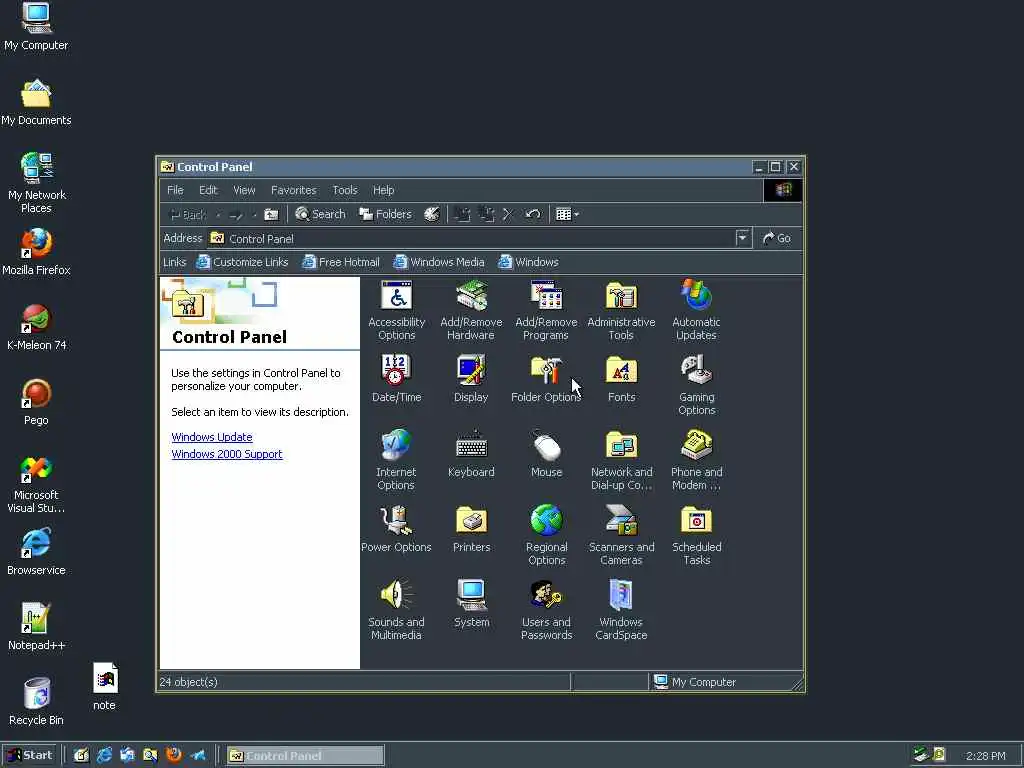Select the Display icon
The width and height of the screenshot is (1024, 768).
[x=471, y=379]
